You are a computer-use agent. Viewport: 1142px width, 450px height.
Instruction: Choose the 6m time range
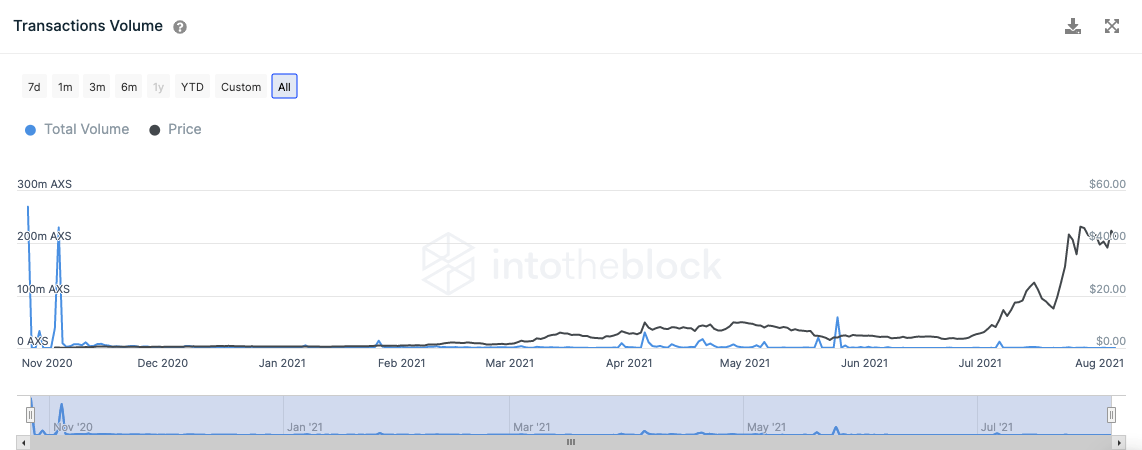129,87
